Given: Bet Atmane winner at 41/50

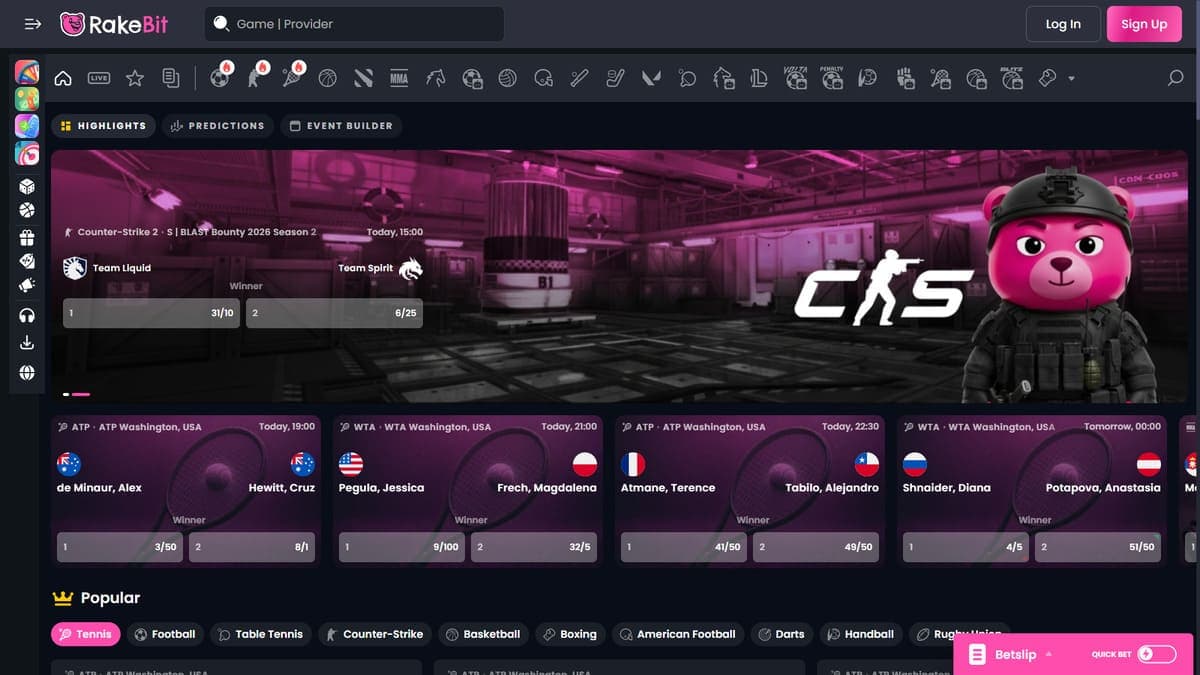Looking at the screenshot, I should [x=684, y=547].
